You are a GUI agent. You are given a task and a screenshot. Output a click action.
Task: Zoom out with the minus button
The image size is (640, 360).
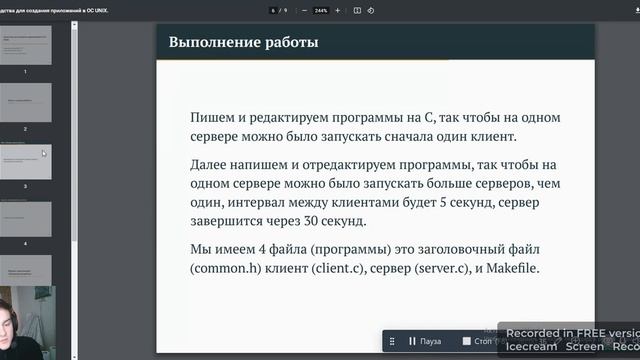click(x=304, y=11)
